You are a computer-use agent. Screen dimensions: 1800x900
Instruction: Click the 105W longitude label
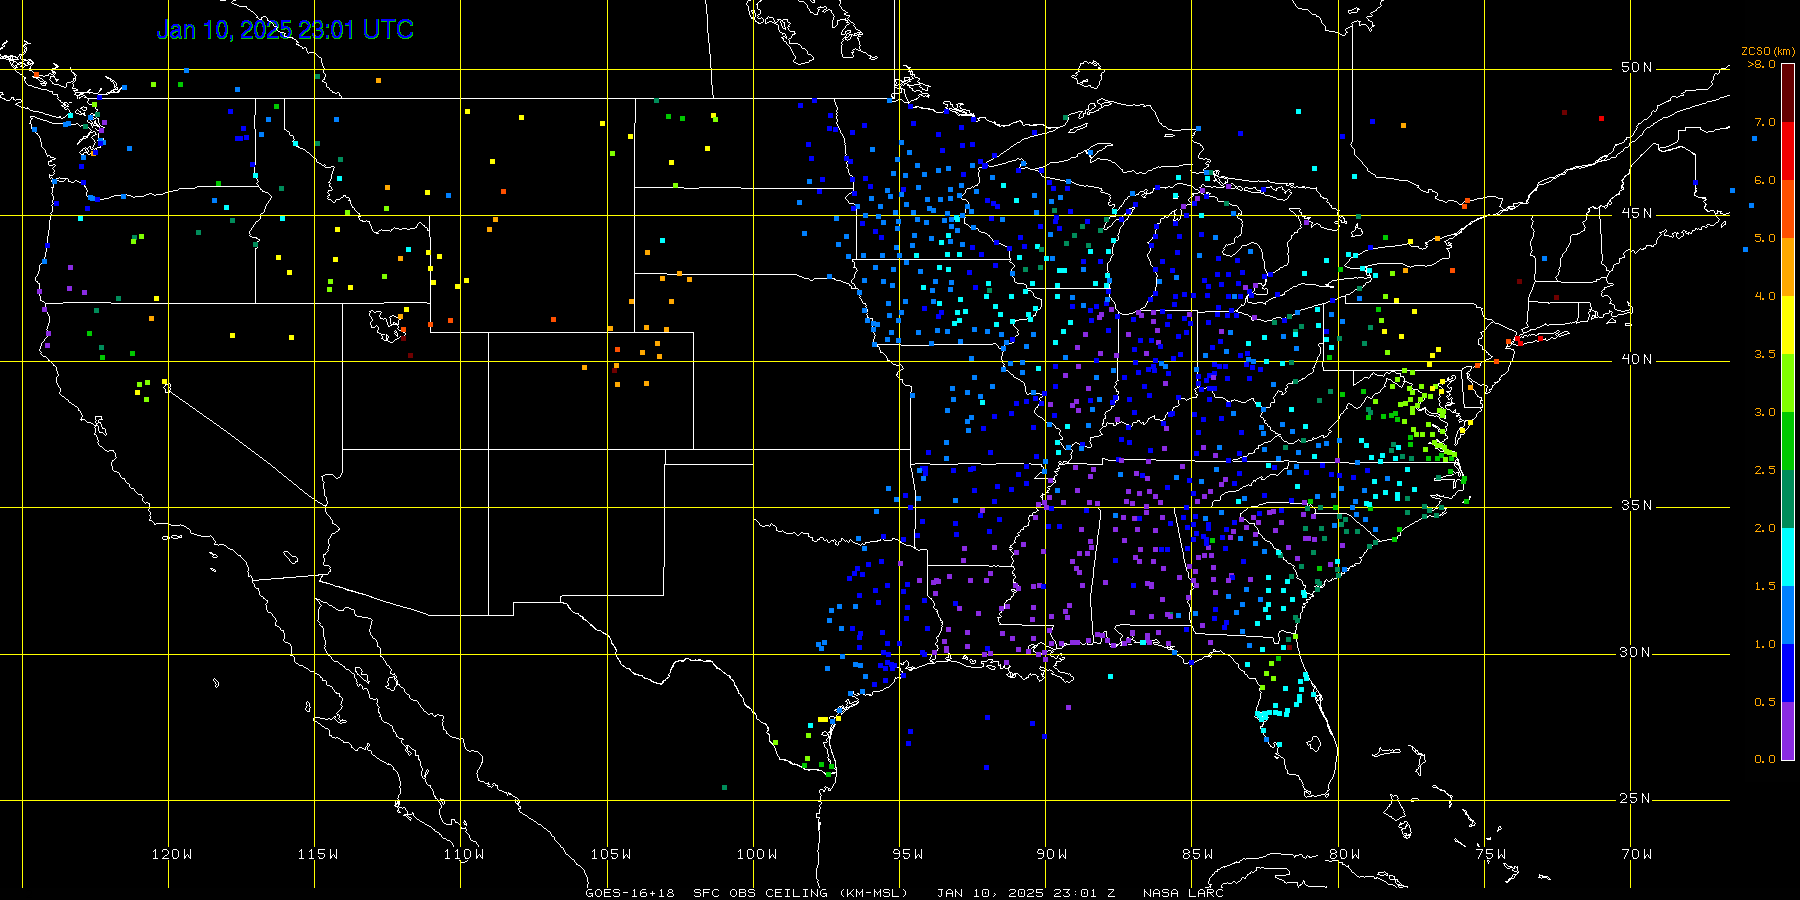[x=610, y=854]
